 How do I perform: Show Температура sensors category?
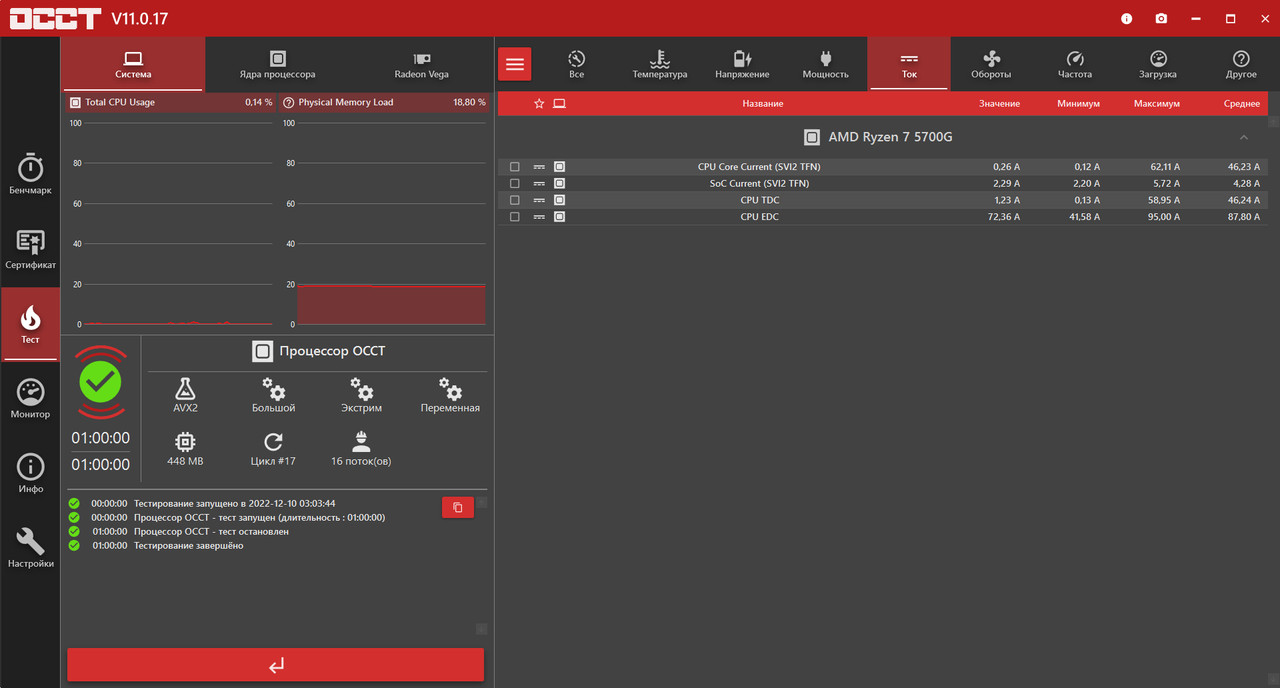point(659,65)
